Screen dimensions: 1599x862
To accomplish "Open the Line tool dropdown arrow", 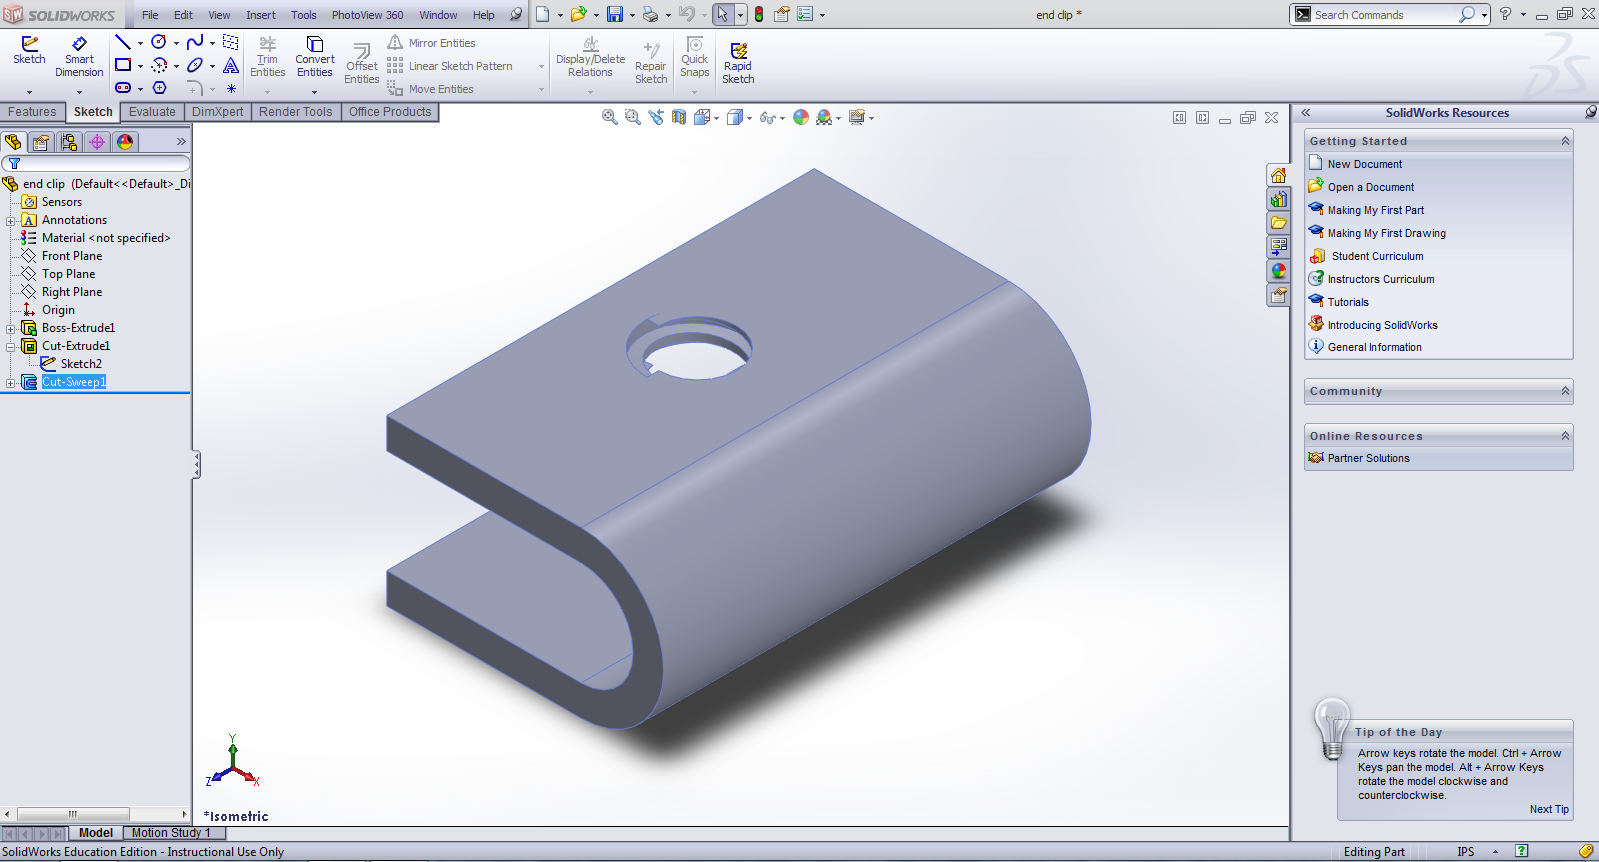I will [x=140, y=43].
